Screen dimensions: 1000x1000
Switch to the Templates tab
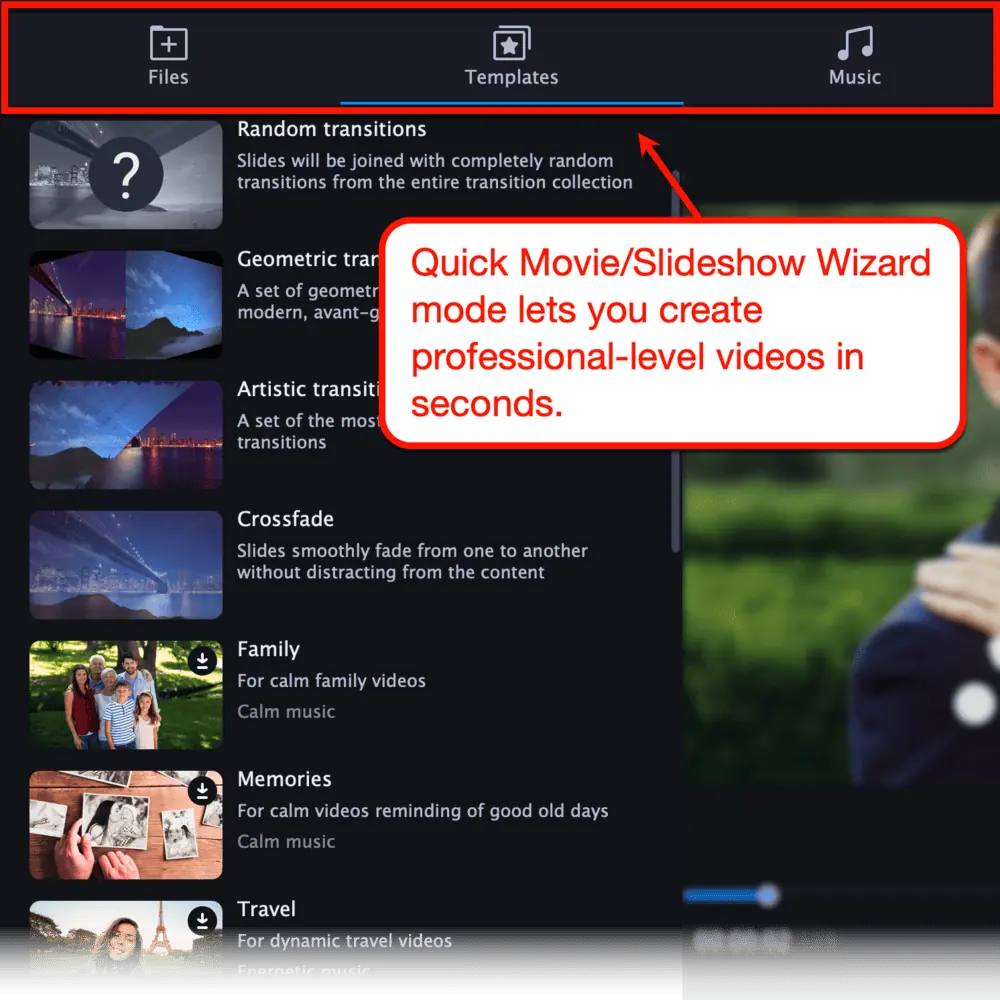(x=511, y=56)
